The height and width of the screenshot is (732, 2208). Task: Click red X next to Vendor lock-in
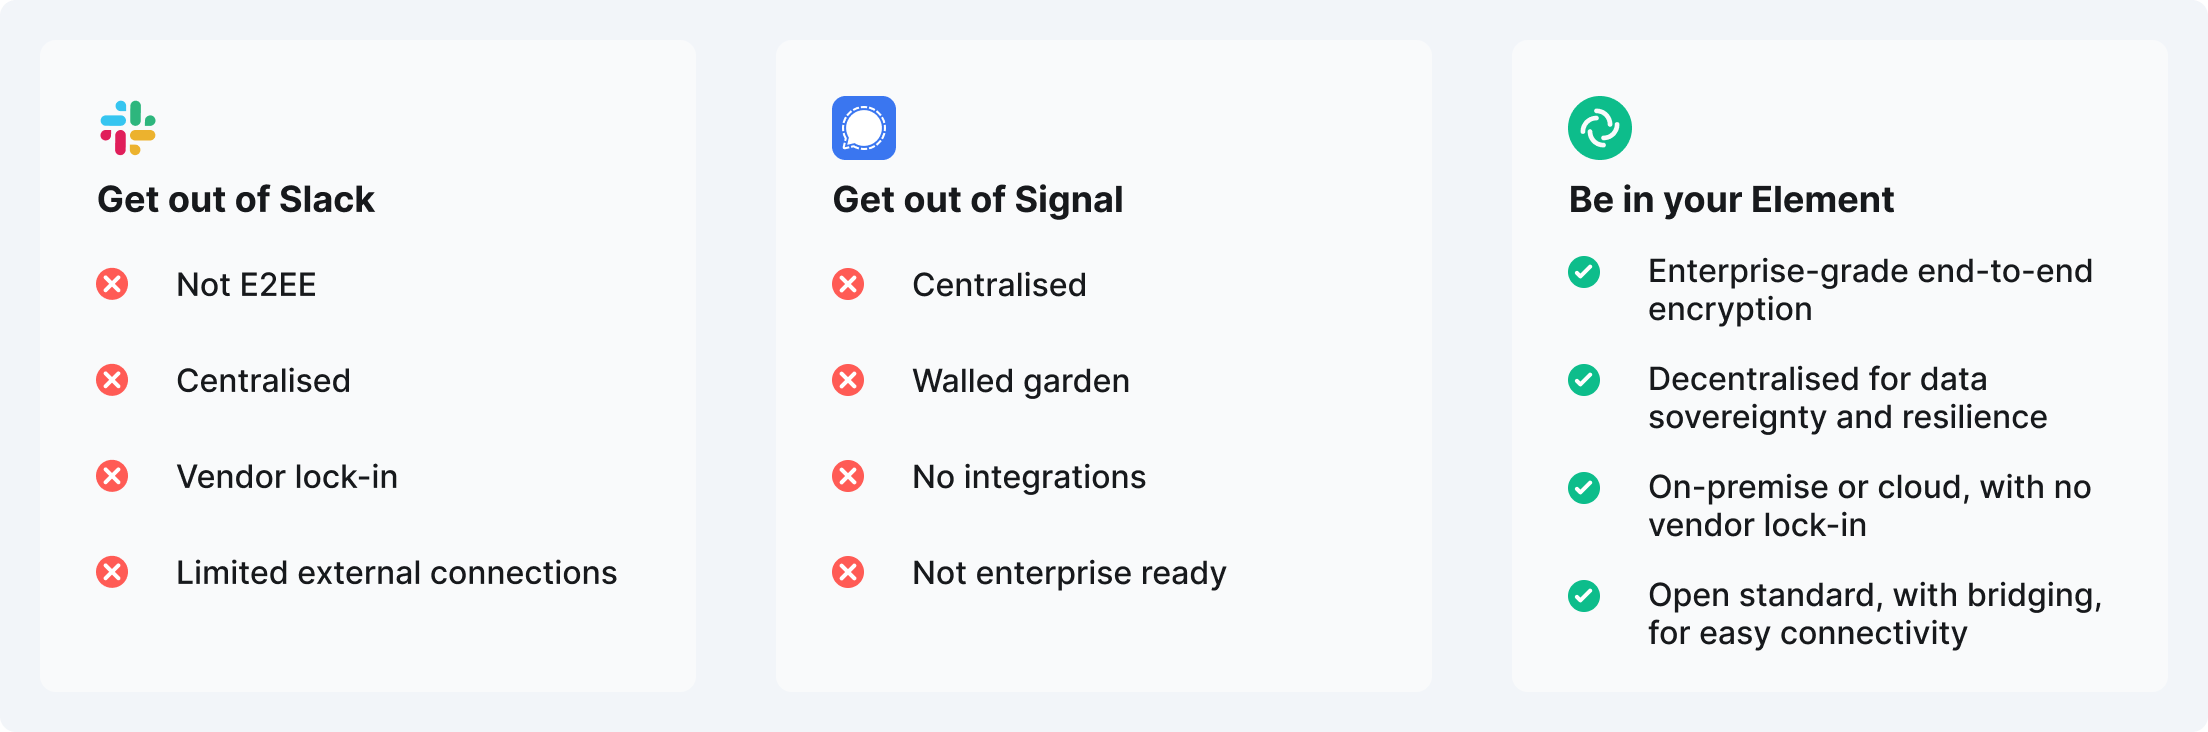(112, 476)
